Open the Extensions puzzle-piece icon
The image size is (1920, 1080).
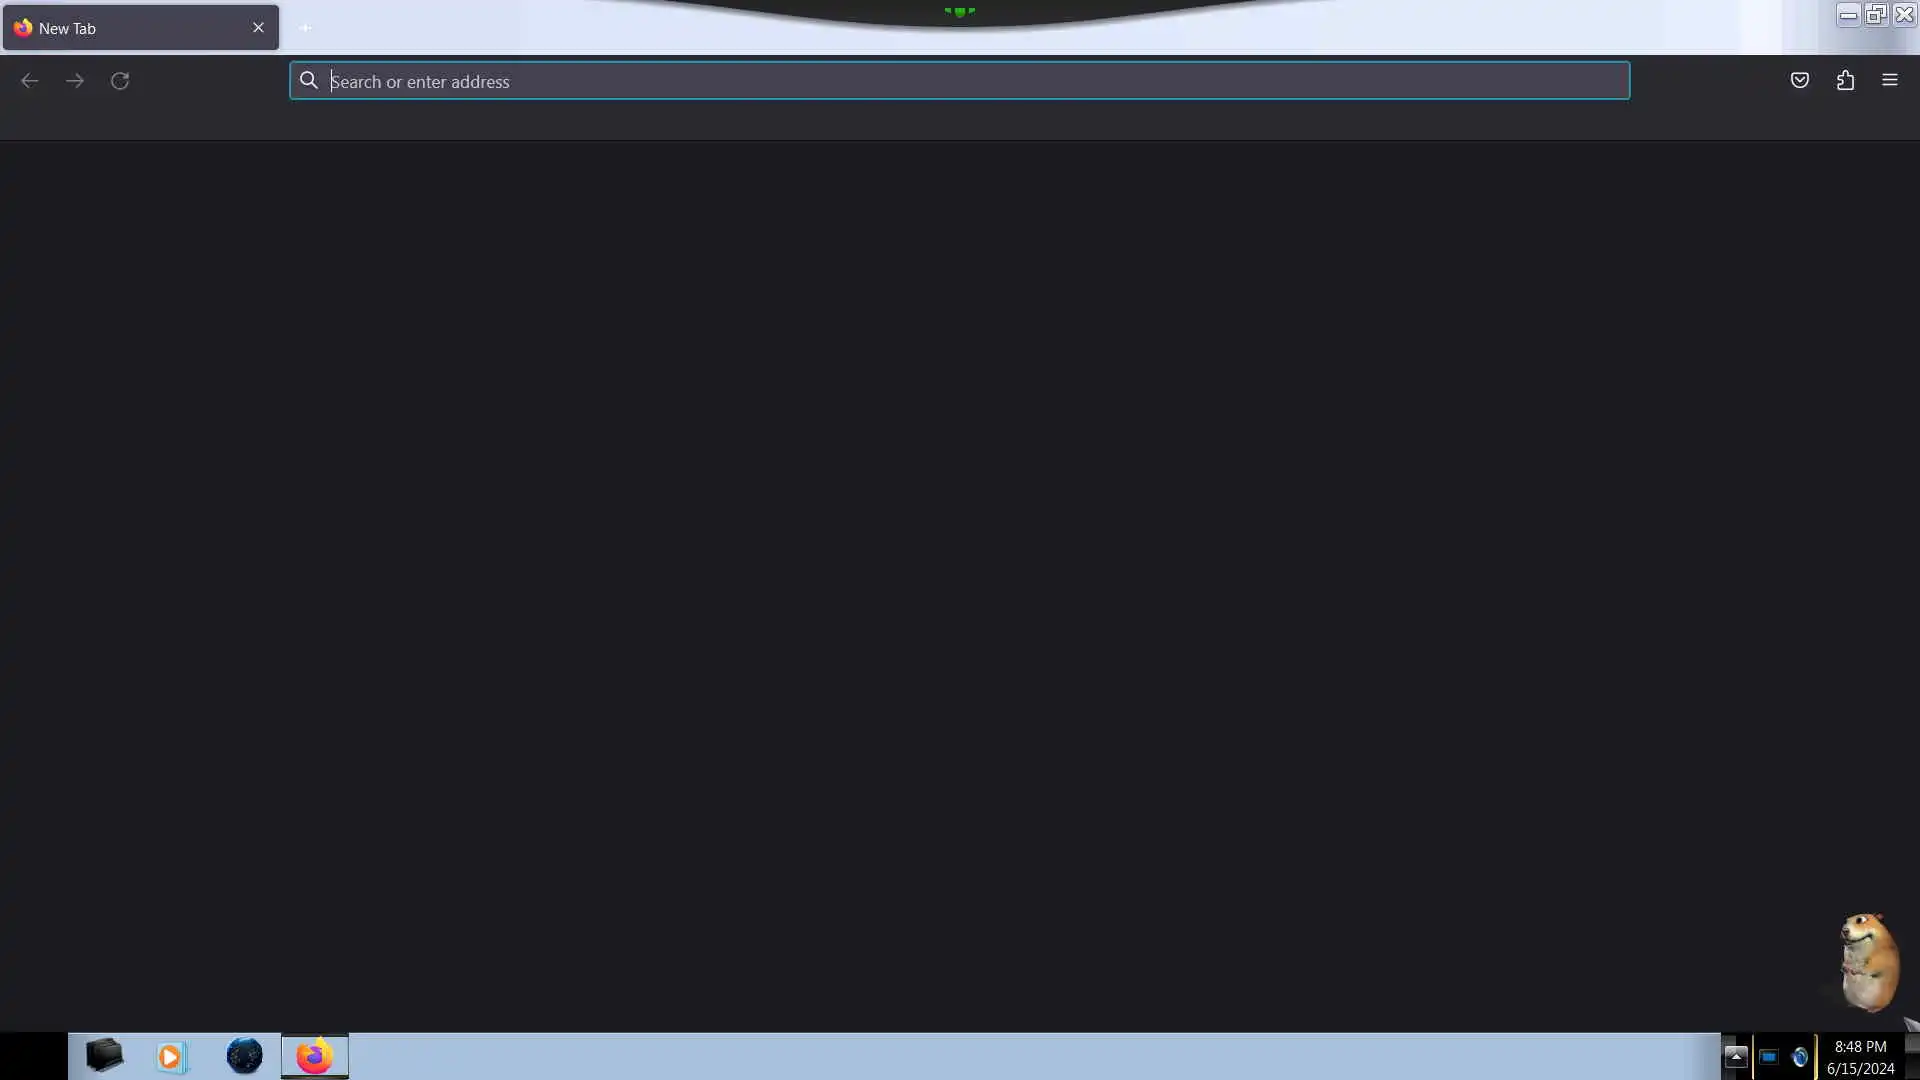pos(1845,81)
